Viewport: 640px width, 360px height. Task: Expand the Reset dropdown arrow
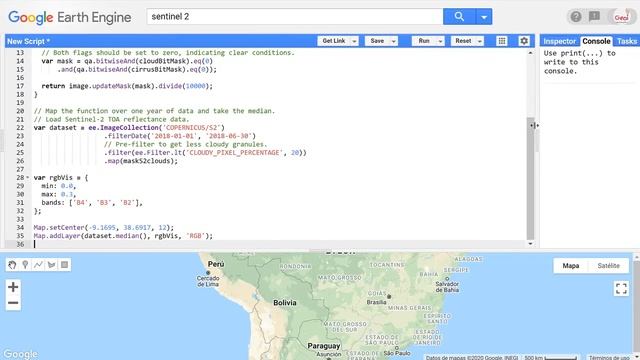(480, 41)
